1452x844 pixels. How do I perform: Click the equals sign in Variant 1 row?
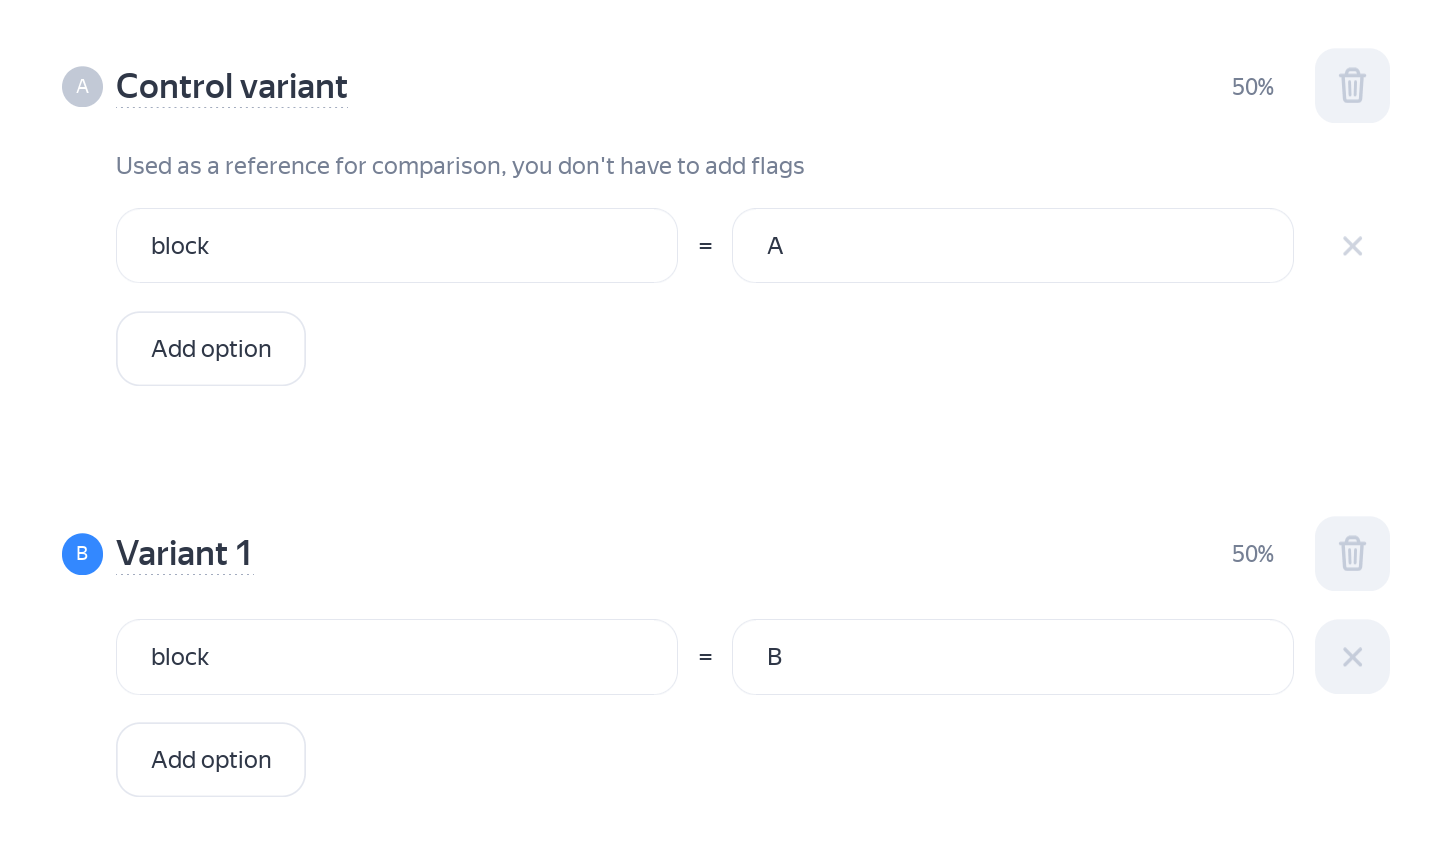pyautogui.click(x=705, y=657)
